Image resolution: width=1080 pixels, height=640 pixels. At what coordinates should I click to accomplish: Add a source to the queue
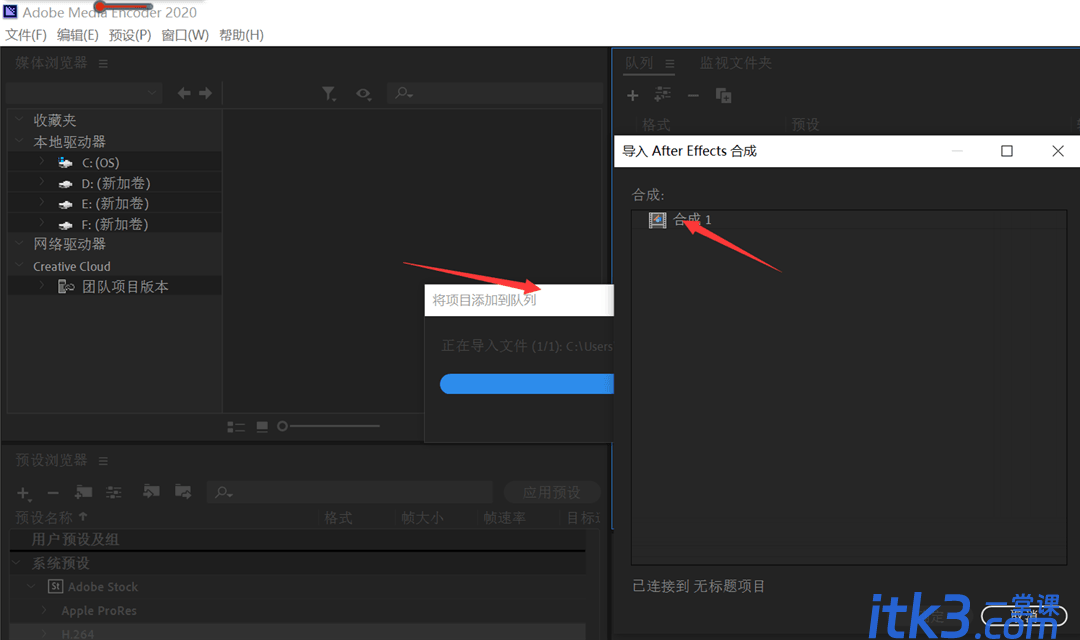point(633,96)
